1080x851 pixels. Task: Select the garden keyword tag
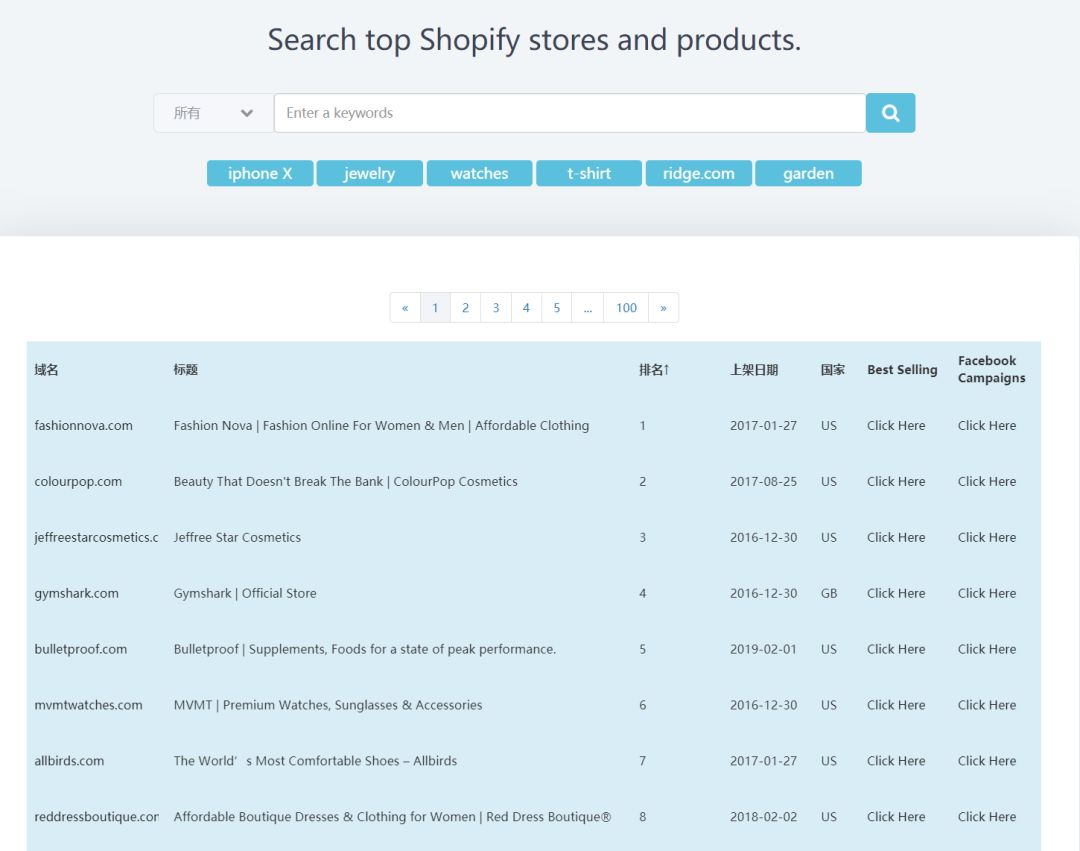coord(808,173)
